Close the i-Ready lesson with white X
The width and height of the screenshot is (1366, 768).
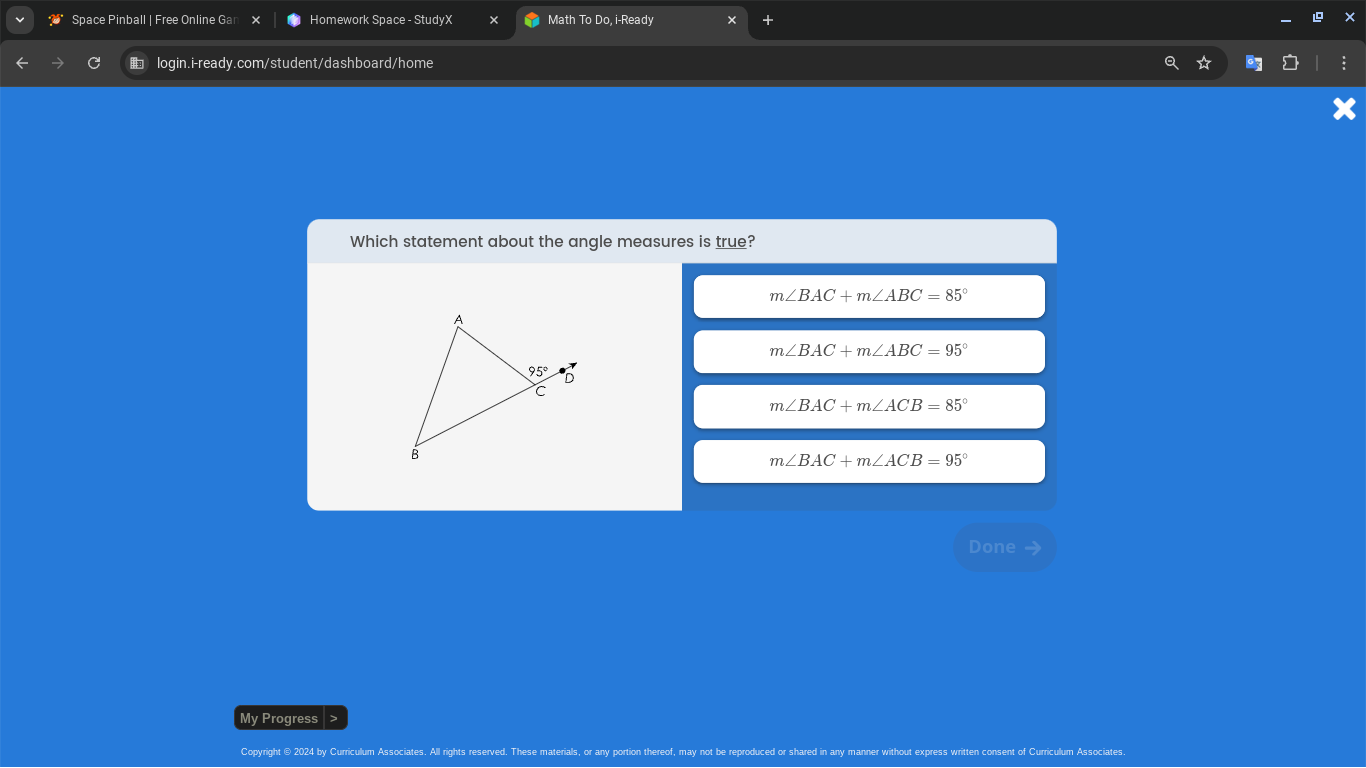click(x=1344, y=109)
